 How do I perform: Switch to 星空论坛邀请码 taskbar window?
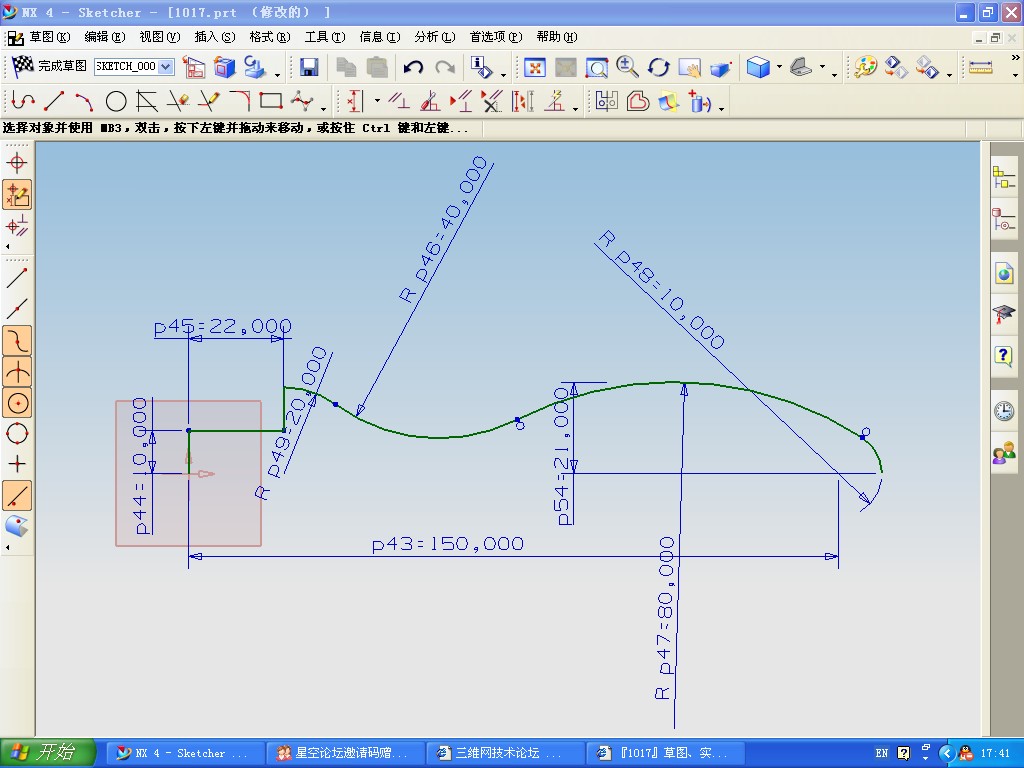[x=345, y=753]
